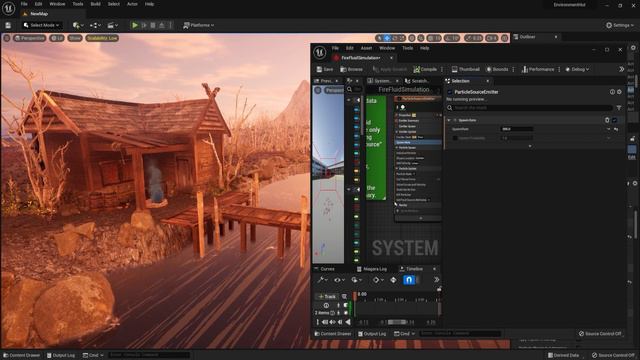Expand advanced options arrow below SpawnRate
The height and width of the screenshot is (360, 640).
tap(530, 146)
